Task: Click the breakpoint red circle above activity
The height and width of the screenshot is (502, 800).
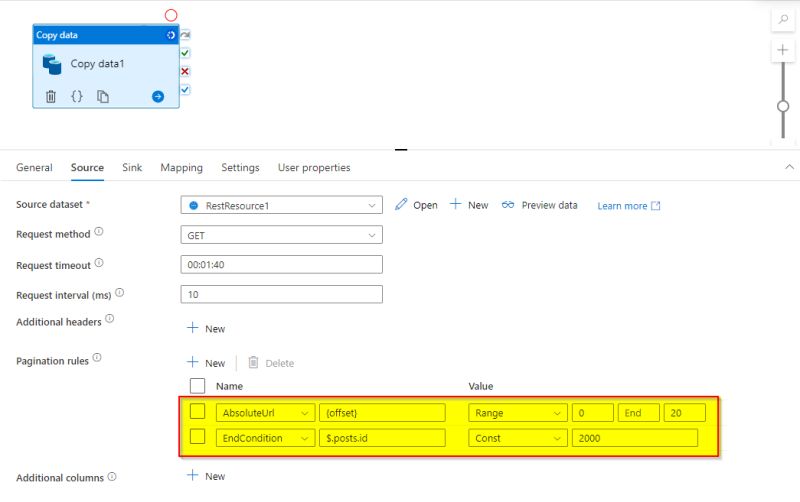Action: [x=171, y=15]
